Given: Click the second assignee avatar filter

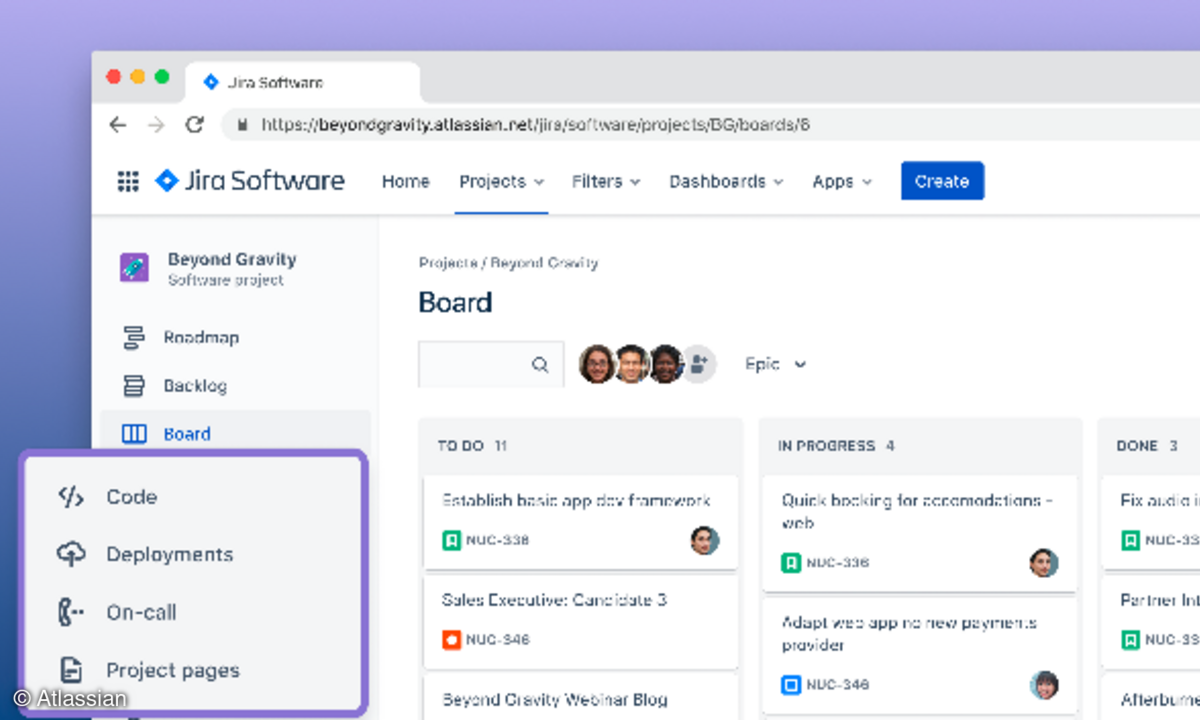Looking at the screenshot, I should click(632, 364).
